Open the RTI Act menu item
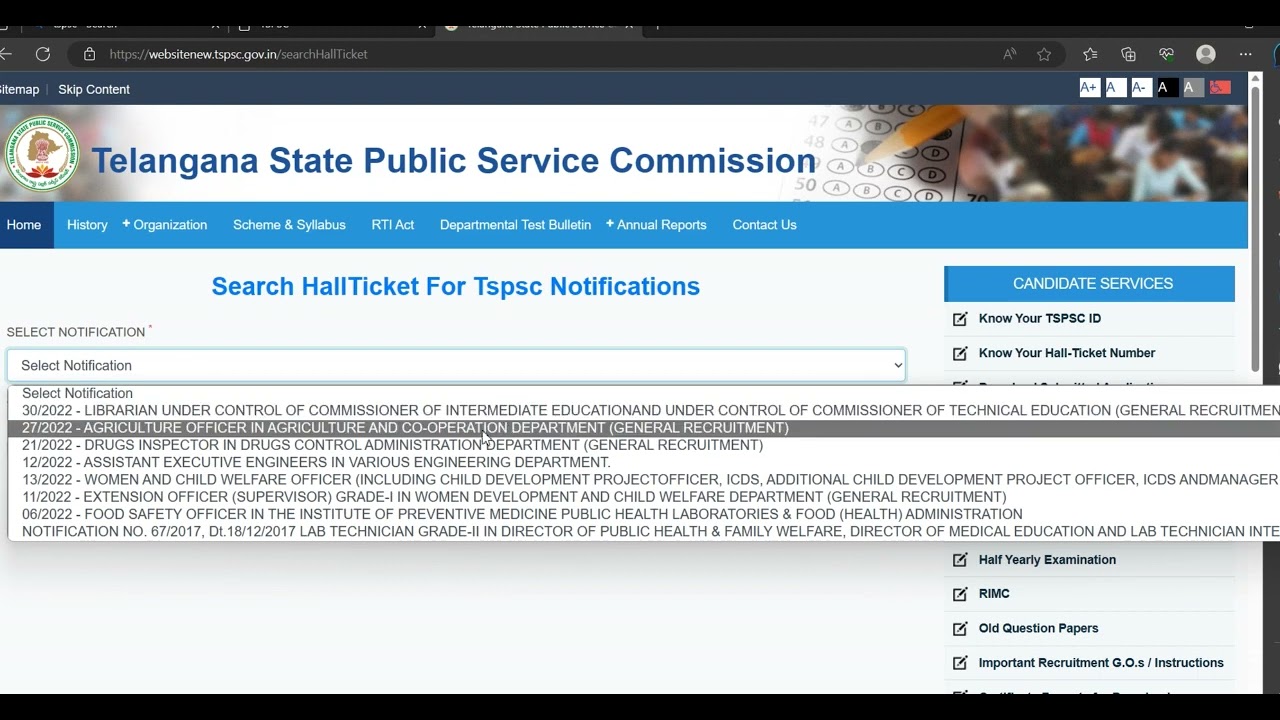Image resolution: width=1280 pixels, height=720 pixels. (393, 225)
